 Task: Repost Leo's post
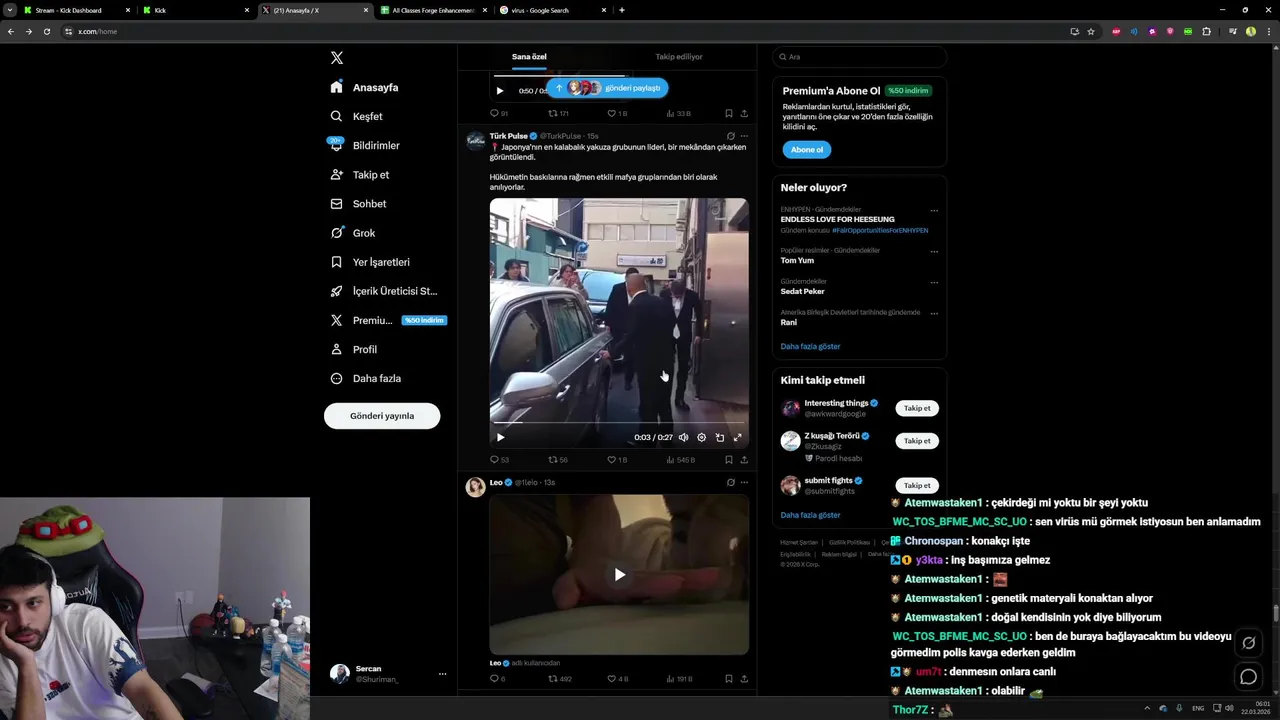click(x=559, y=679)
